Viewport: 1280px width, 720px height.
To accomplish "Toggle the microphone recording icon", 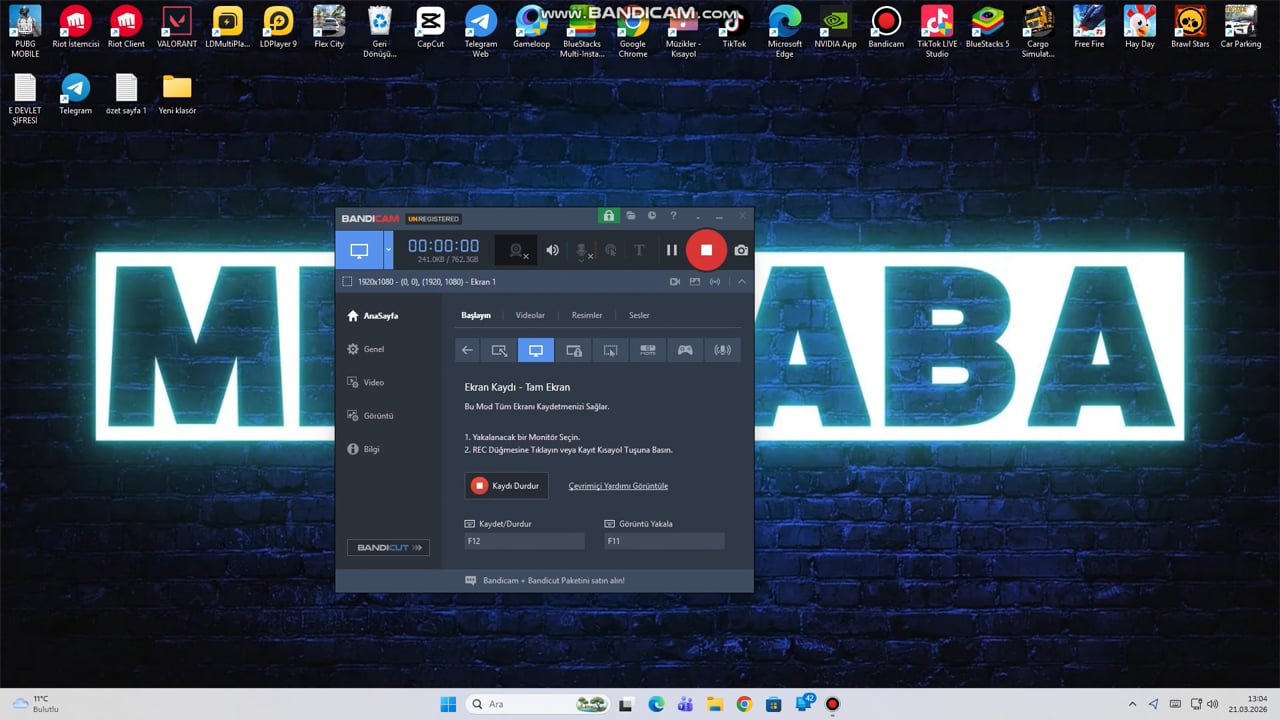I will click(582, 250).
